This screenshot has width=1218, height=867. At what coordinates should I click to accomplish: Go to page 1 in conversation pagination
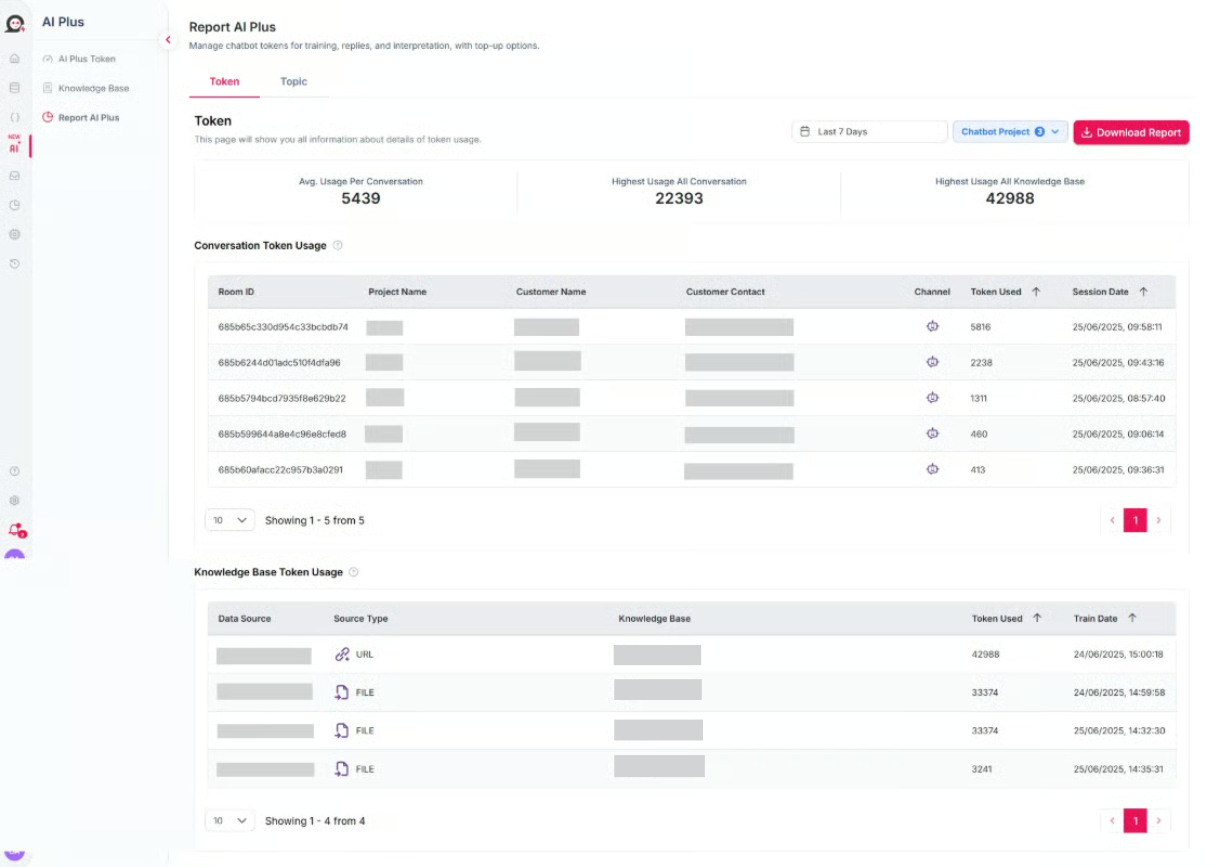[x=1135, y=520]
